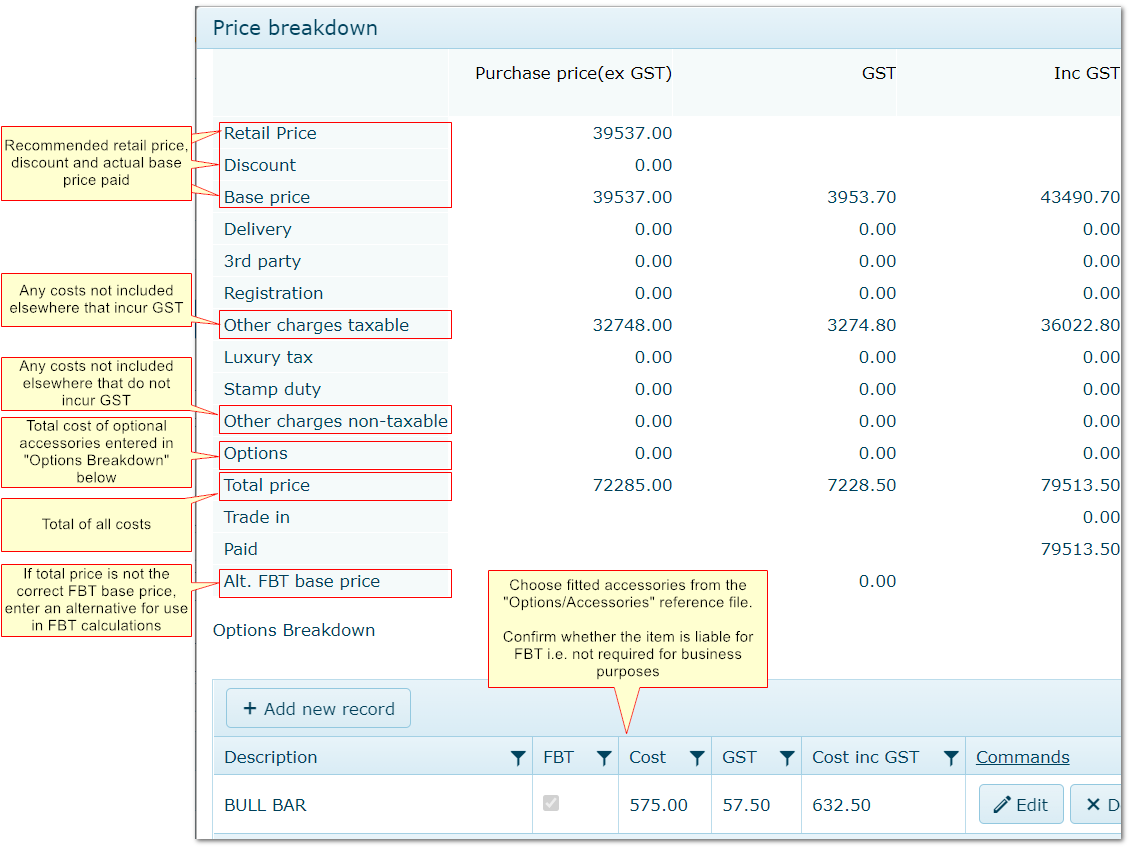1131x849 pixels.
Task: Click the Price breakdown panel header
Action: (x=296, y=28)
